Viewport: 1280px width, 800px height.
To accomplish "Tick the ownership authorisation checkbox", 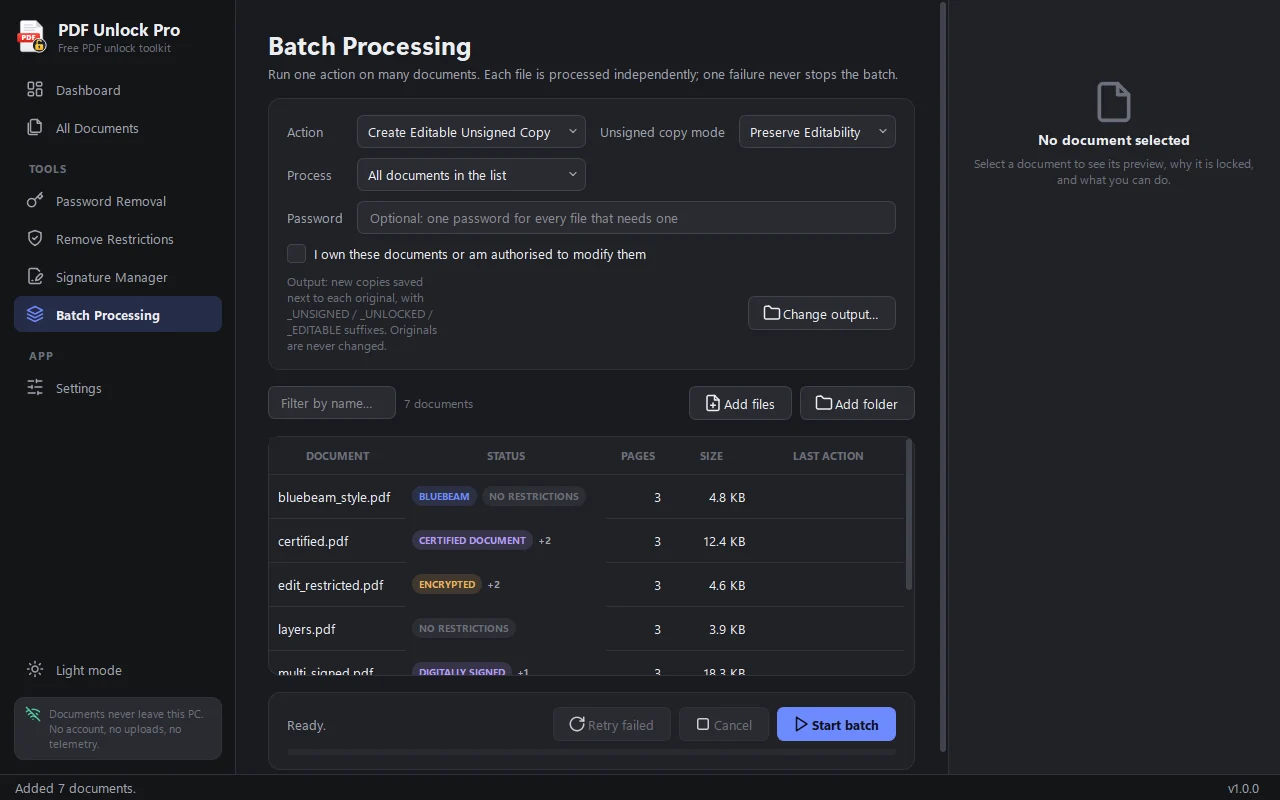I will coord(296,254).
